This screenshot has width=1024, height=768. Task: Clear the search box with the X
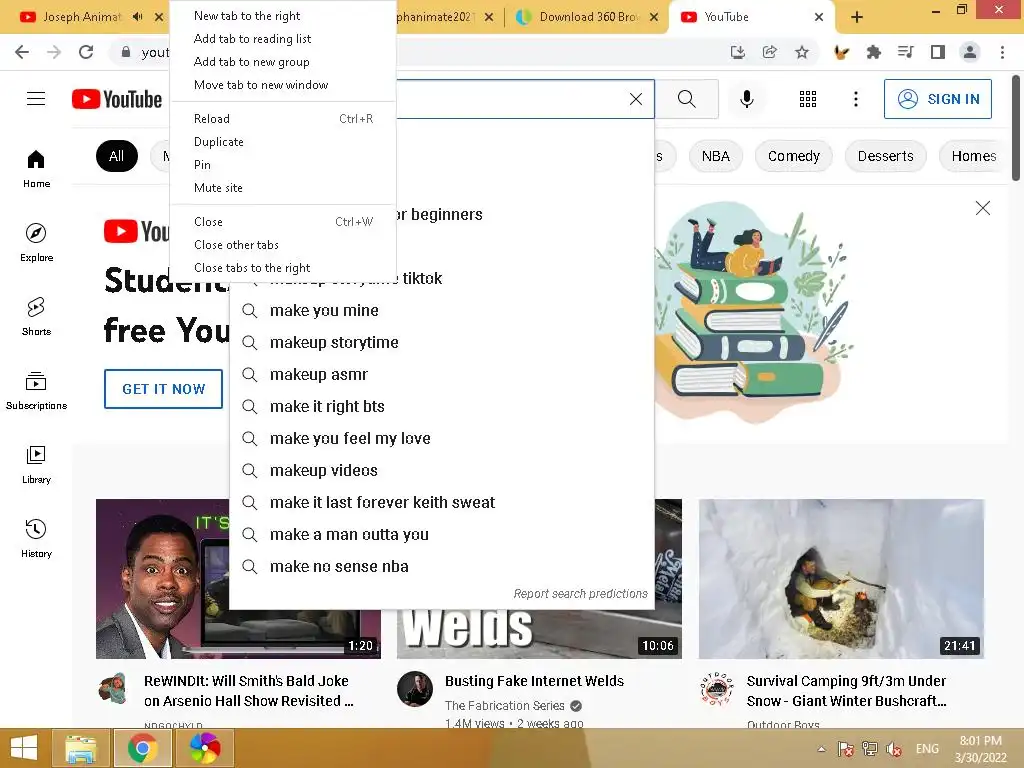click(x=635, y=99)
